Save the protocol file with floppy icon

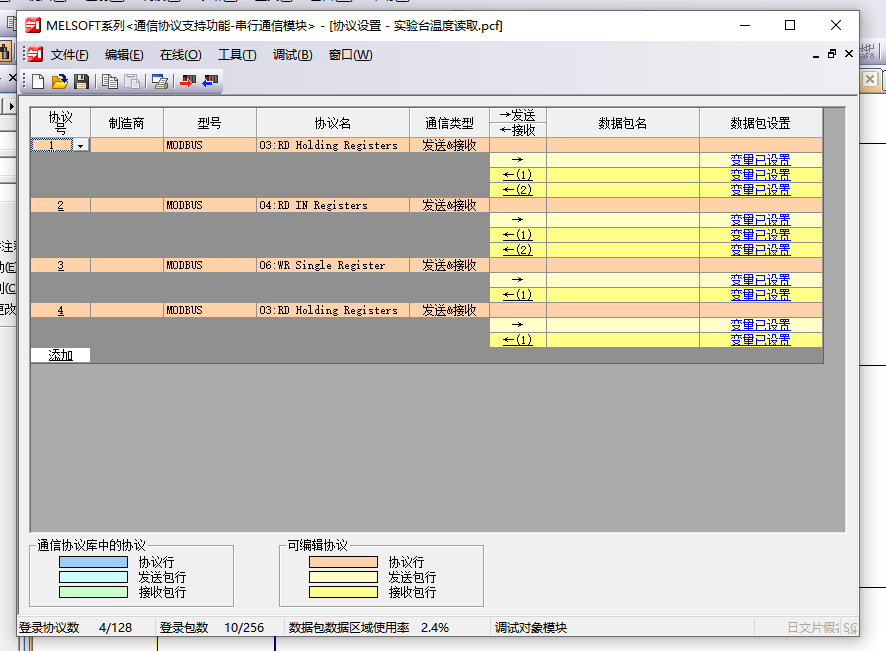click(81, 82)
